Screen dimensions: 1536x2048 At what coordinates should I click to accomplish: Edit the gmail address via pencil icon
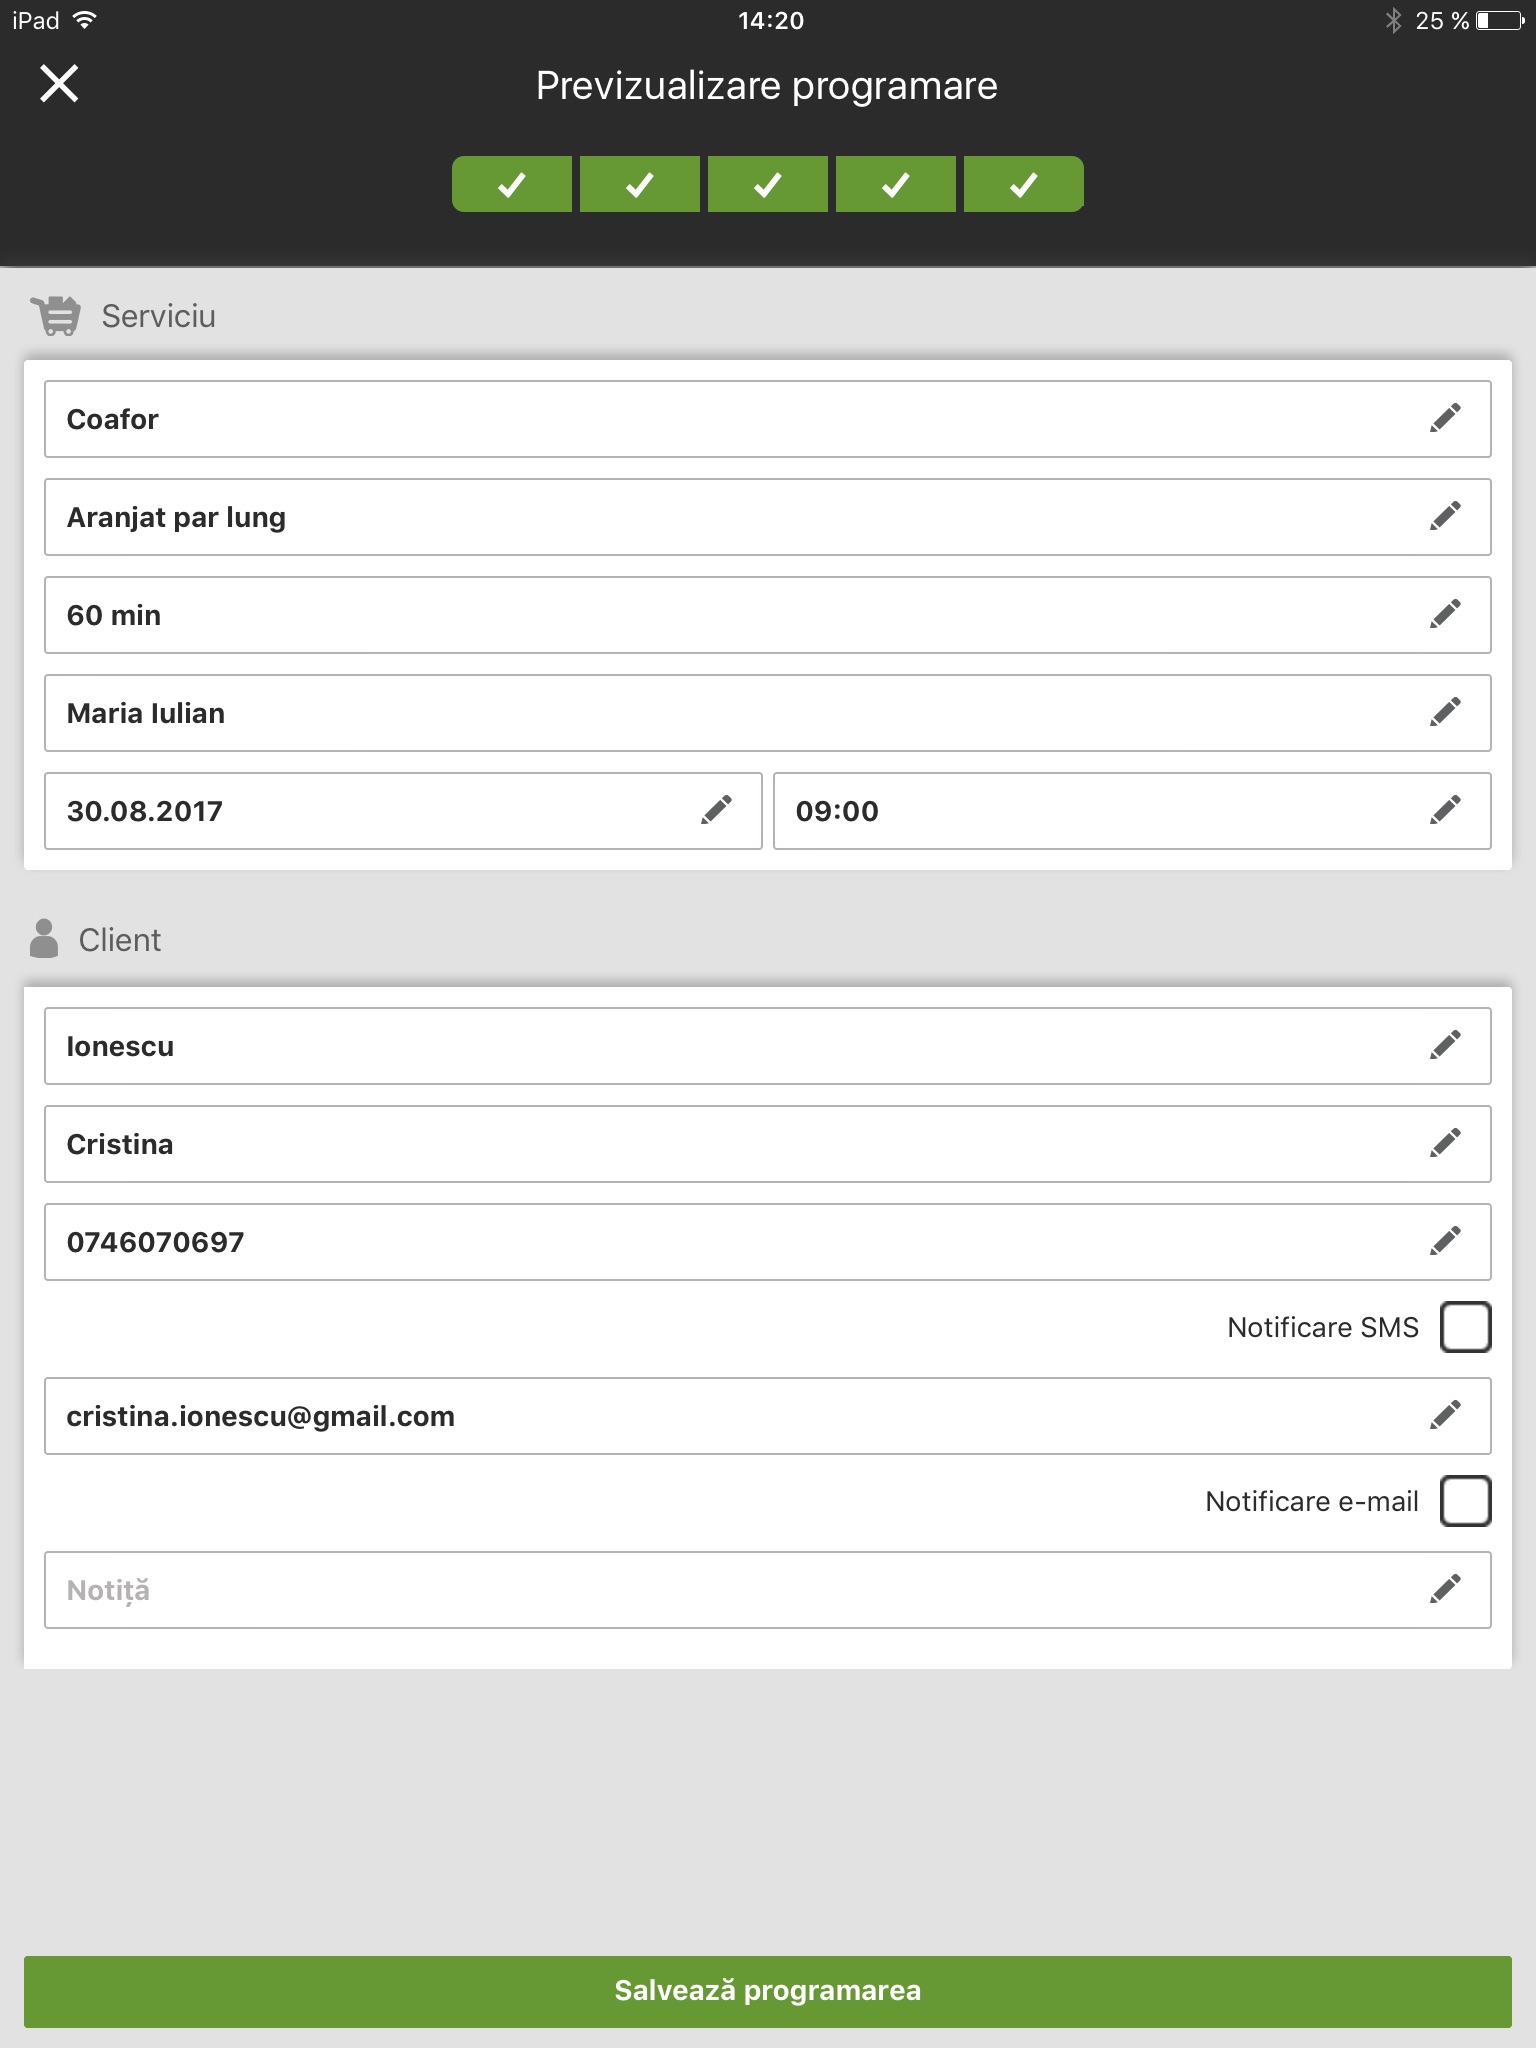1445,1415
